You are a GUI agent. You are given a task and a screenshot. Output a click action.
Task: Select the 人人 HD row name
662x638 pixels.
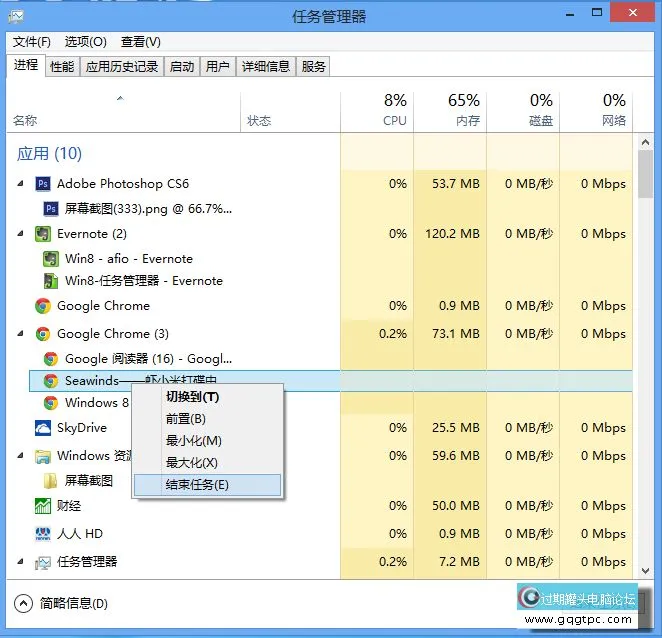coord(80,534)
